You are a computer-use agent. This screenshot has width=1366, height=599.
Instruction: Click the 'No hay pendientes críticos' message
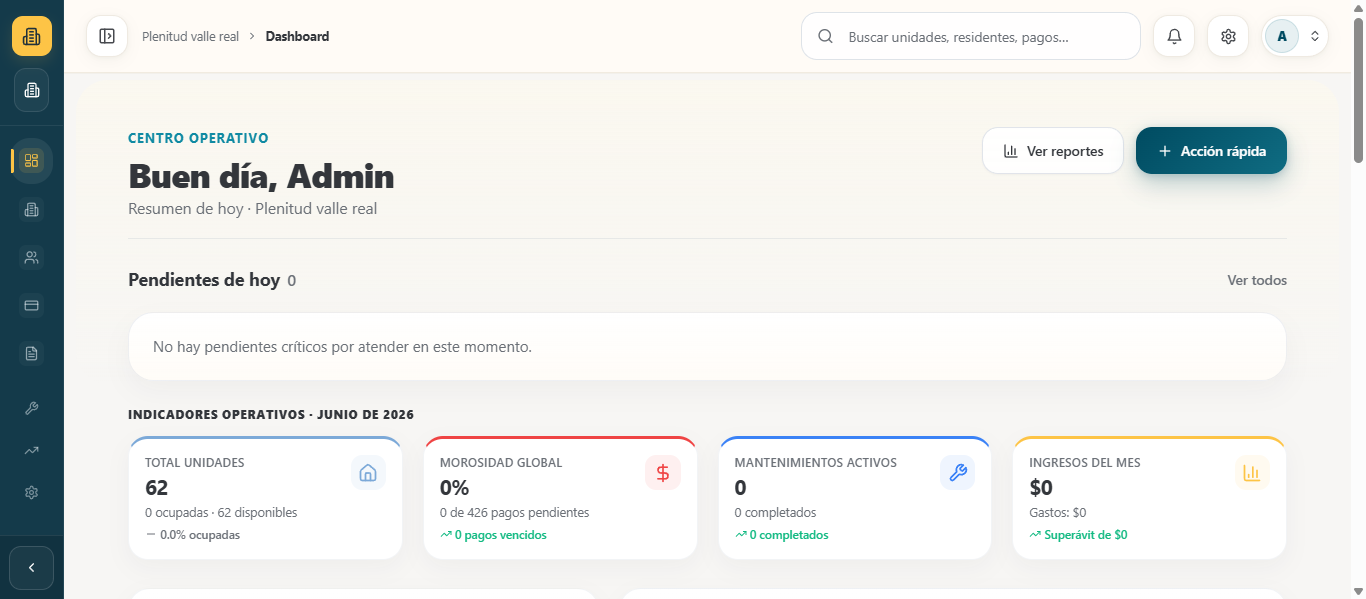coord(342,347)
